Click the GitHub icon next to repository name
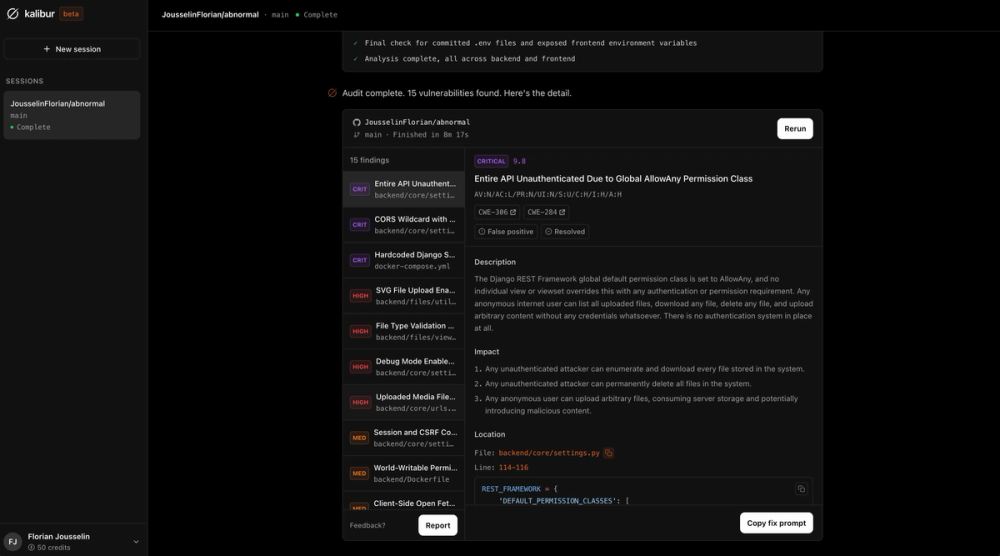 (357, 122)
